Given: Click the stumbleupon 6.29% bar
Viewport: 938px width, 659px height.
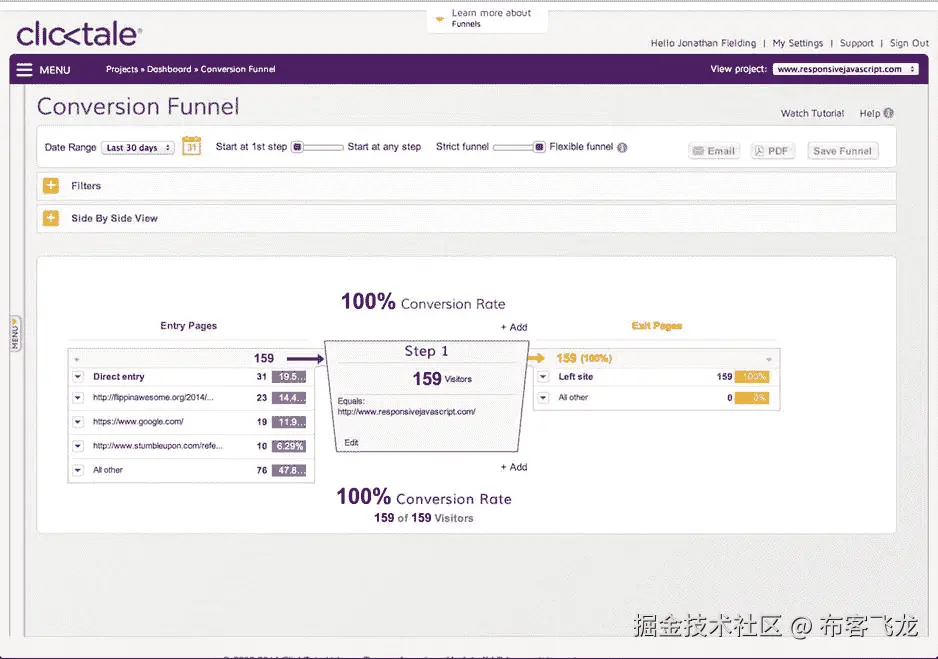Looking at the screenshot, I should tap(290, 446).
